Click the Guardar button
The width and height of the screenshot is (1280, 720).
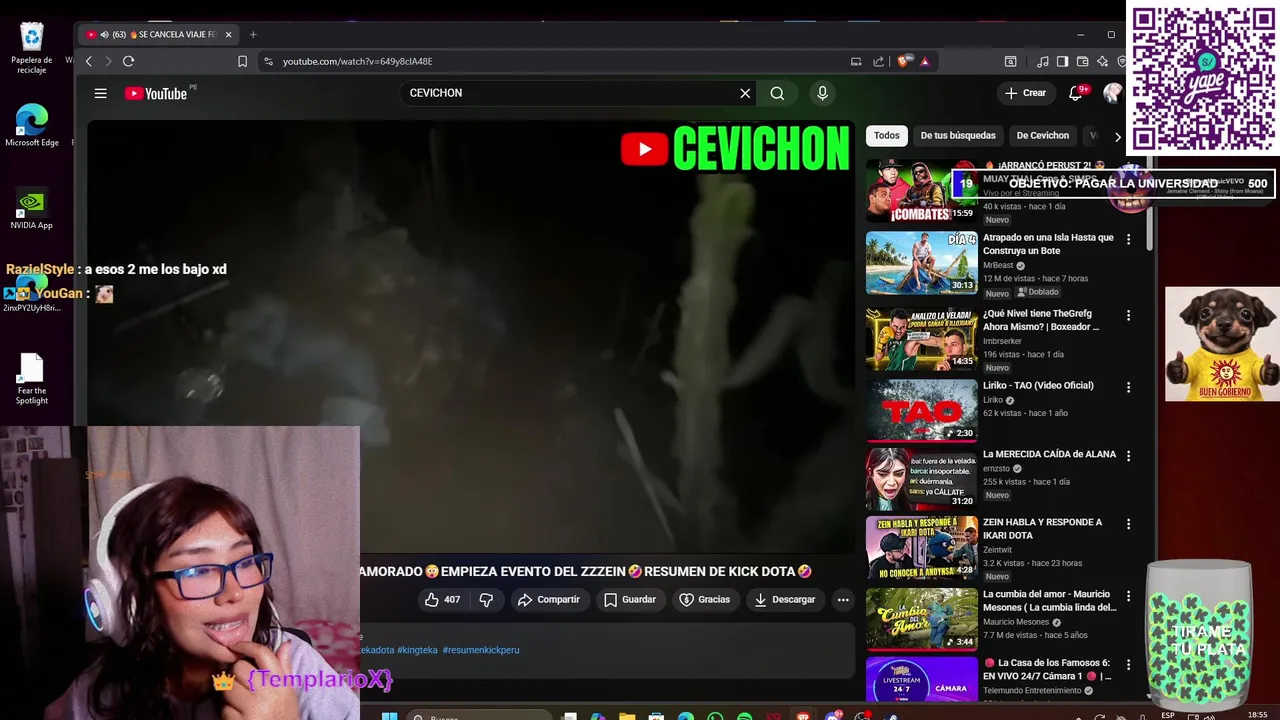point(630,600)
